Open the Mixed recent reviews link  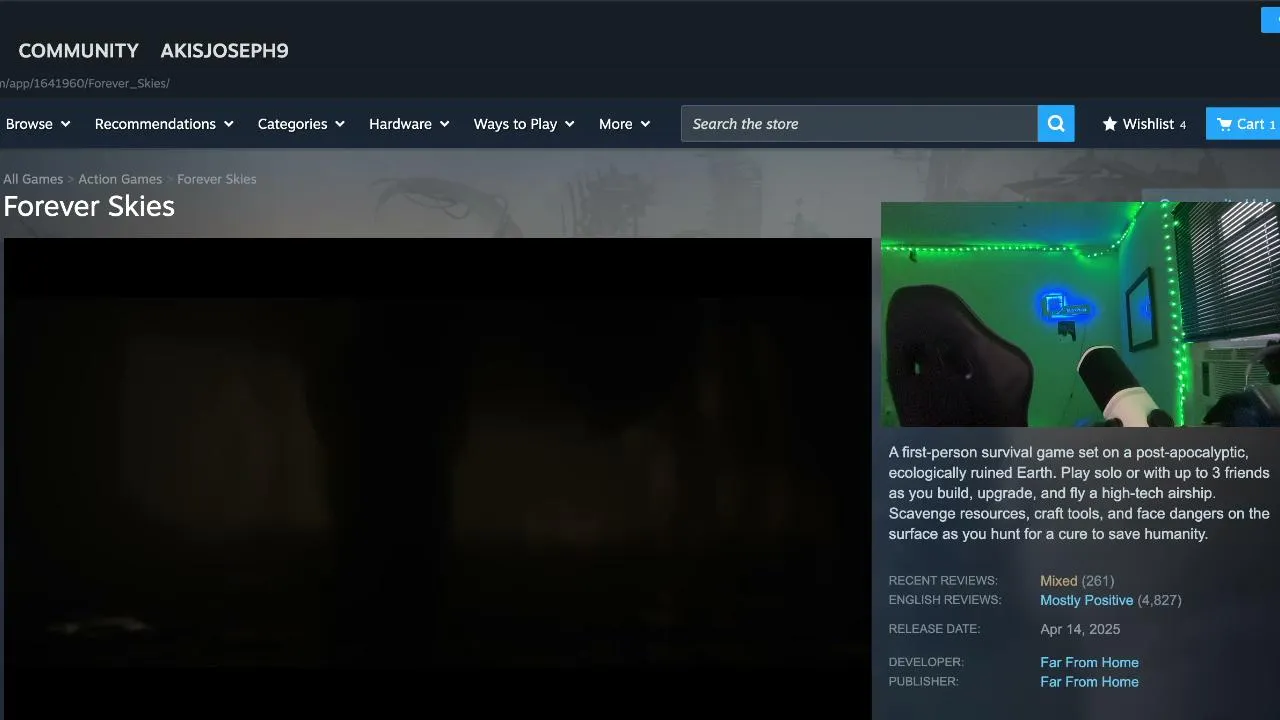point(1058,581)
